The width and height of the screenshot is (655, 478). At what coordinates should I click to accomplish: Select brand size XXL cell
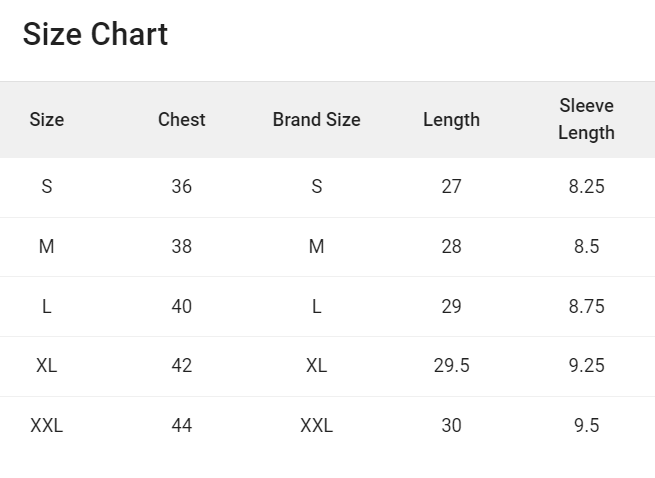click(317, 426)
